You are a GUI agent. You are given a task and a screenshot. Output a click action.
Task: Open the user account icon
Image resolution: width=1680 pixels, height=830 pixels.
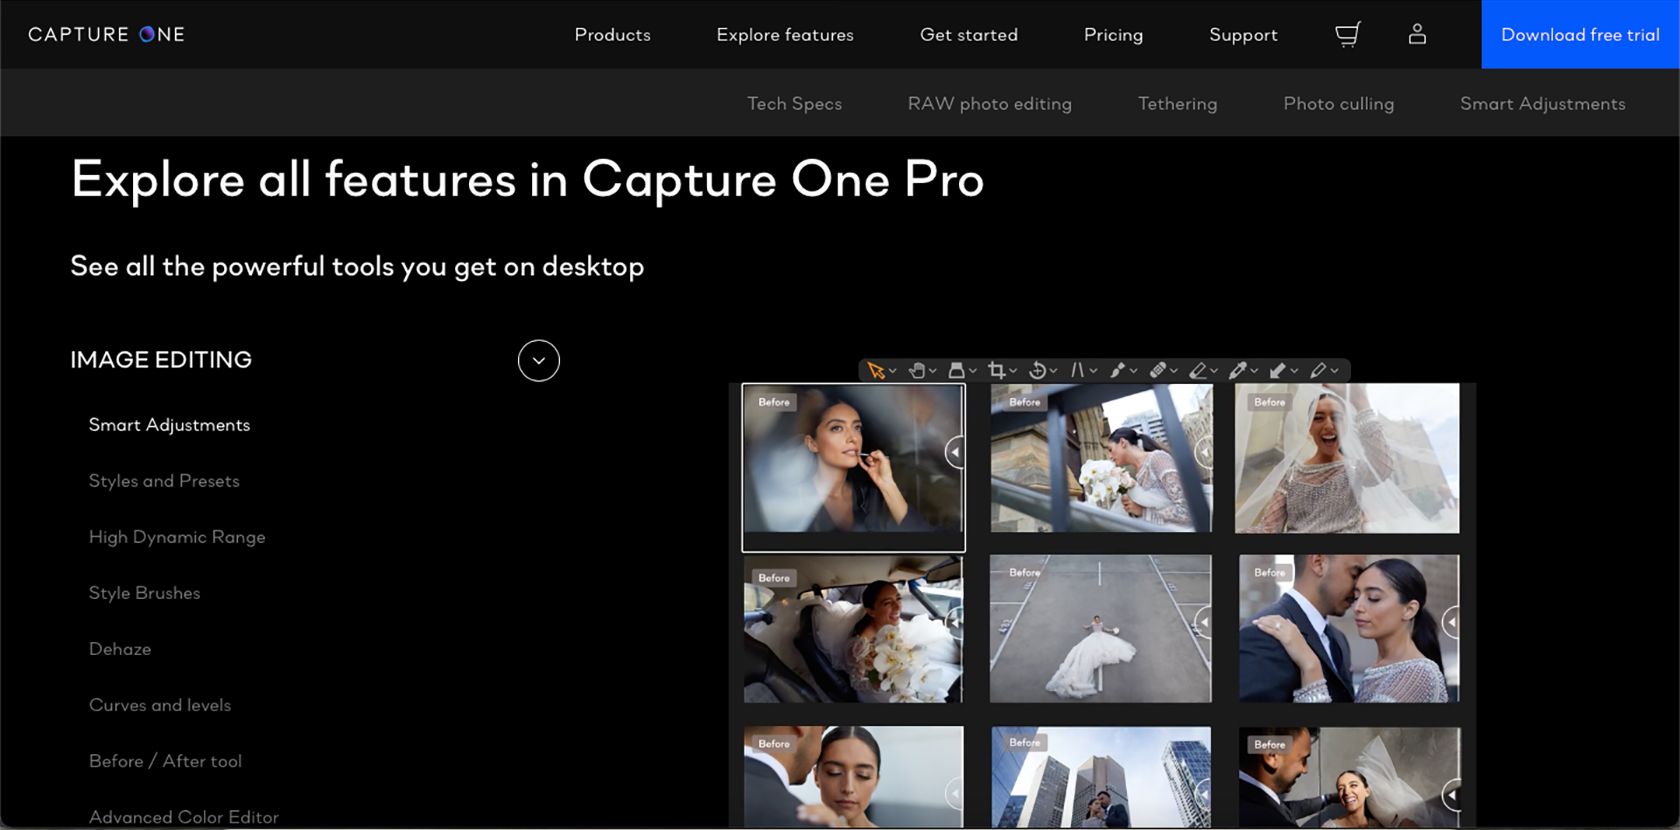pos(1417,34)
